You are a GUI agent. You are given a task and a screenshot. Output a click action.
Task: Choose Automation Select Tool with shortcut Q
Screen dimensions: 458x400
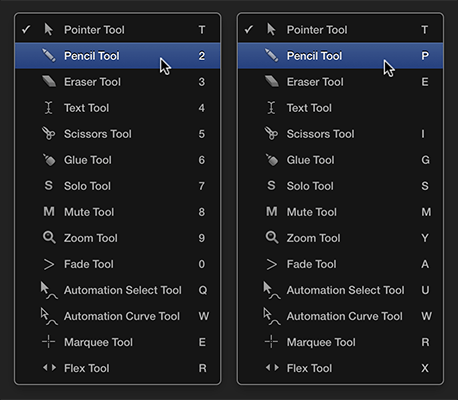(x=118, y=290)
